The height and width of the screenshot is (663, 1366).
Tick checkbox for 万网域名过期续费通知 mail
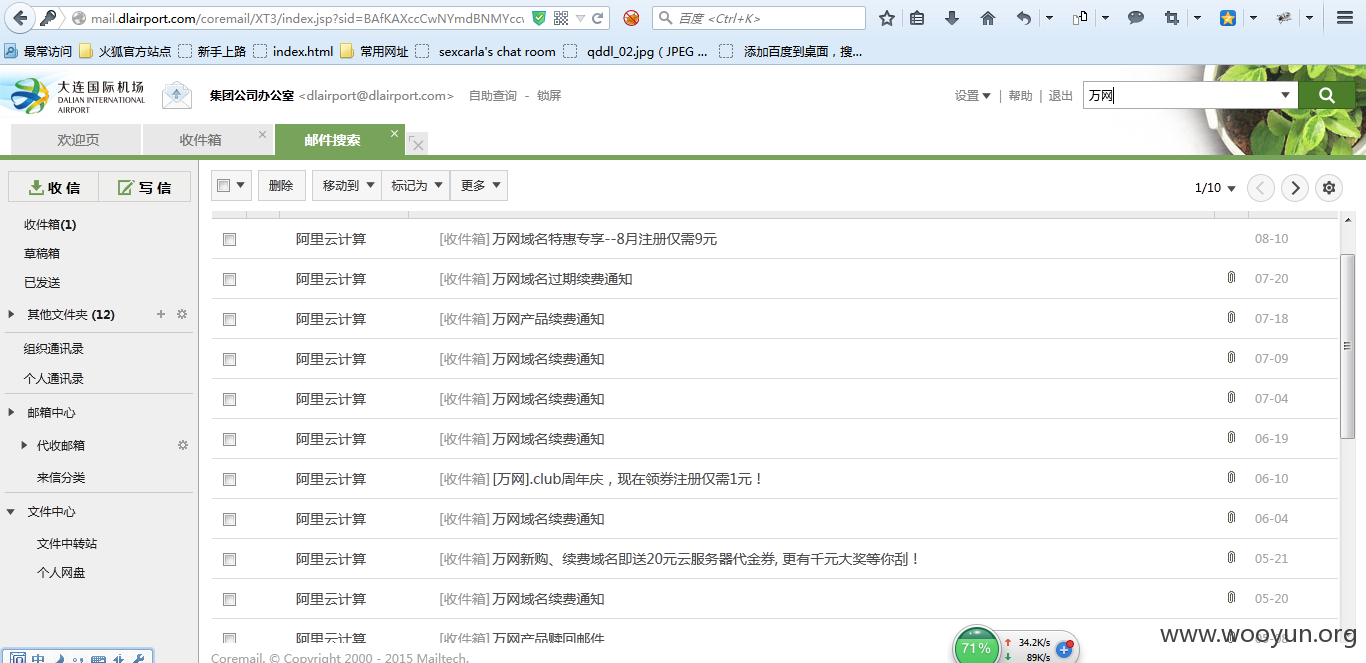tap(229, 279)
